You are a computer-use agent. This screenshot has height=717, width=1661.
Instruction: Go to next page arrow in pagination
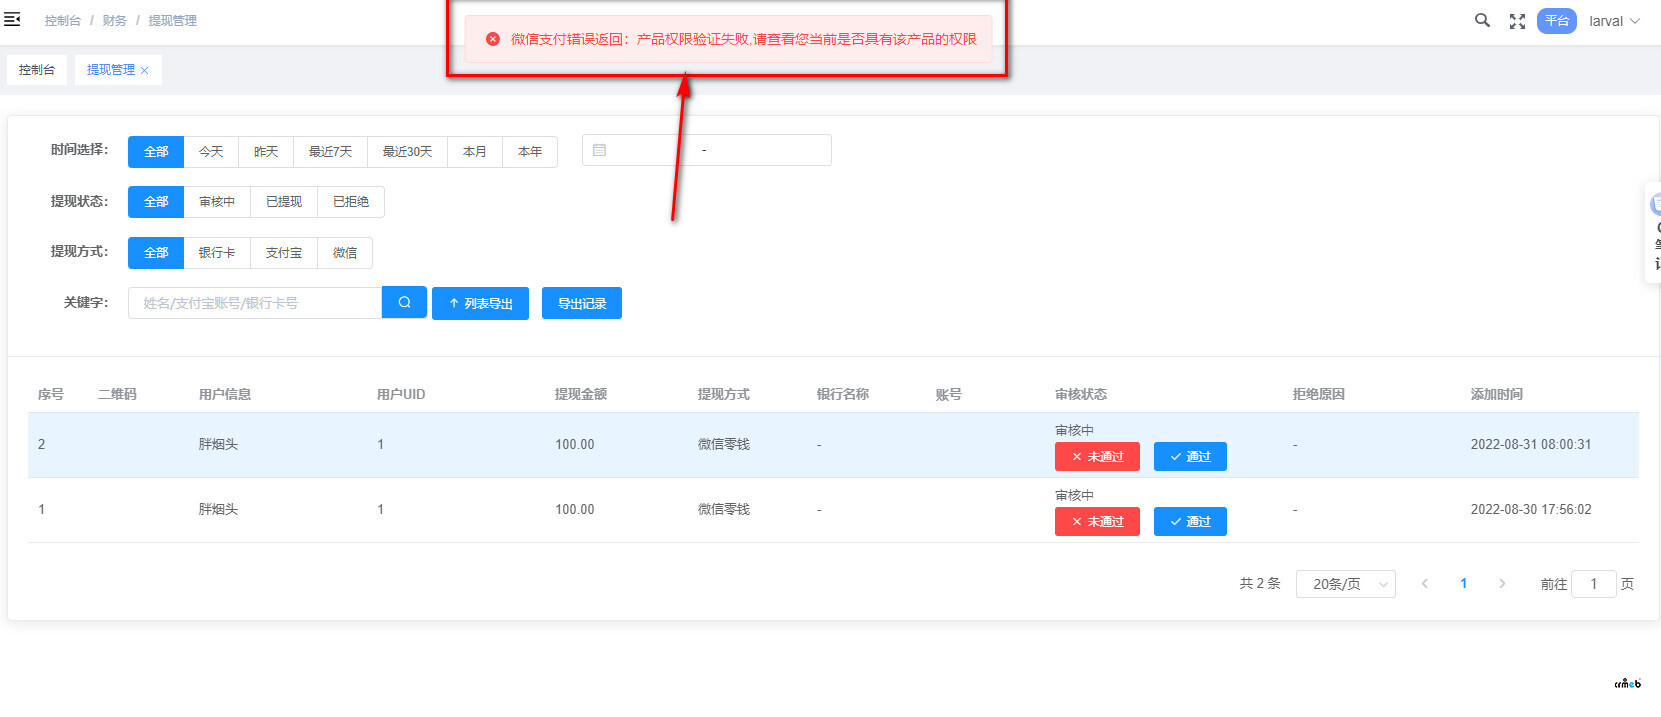point(1501,584)
